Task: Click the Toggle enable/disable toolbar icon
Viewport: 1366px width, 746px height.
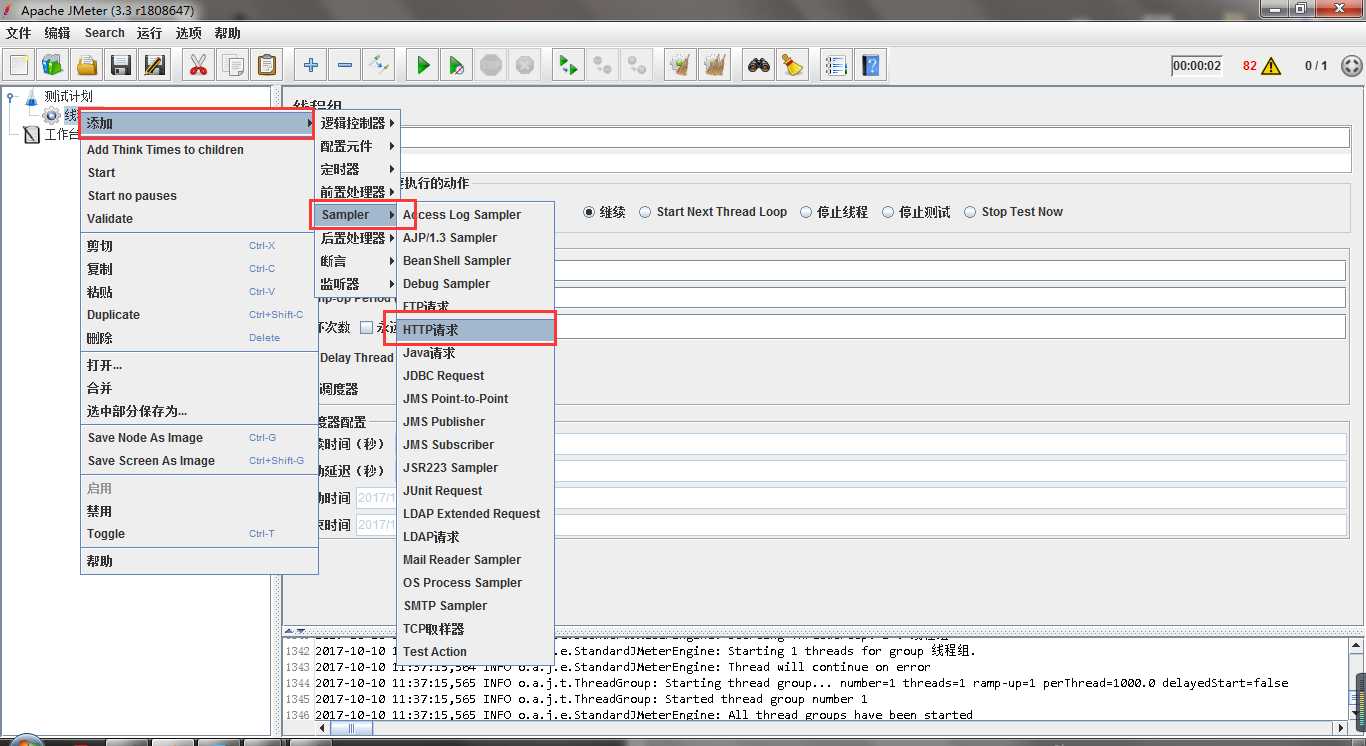Action: pyautogui.click(x=379, y=66)
